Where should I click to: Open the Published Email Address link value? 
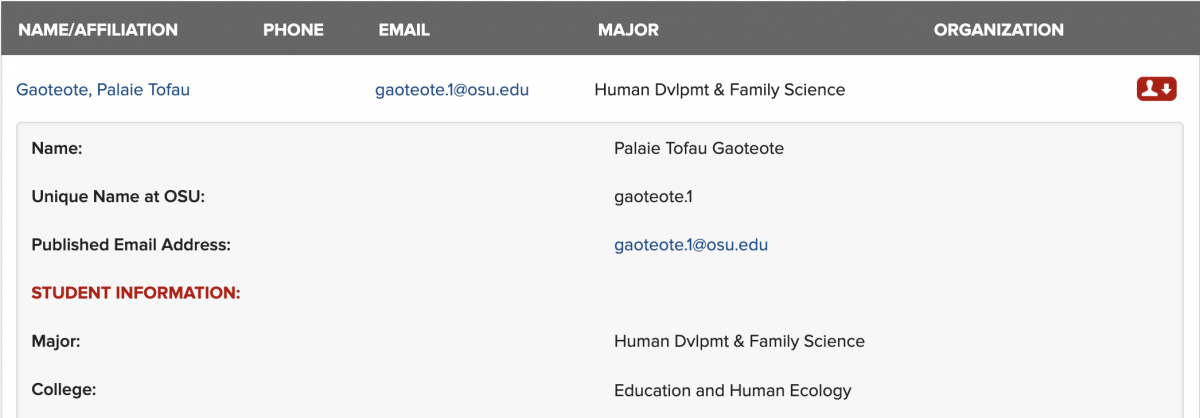pos(691,245)
